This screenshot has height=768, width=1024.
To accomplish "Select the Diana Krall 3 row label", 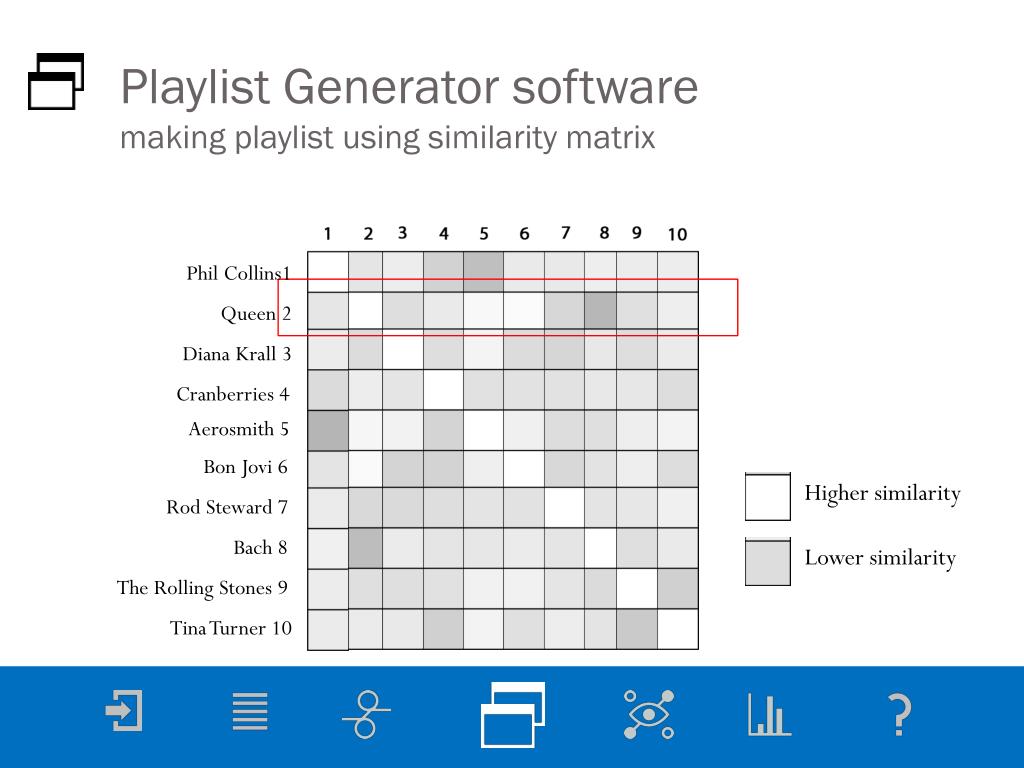I will tap(236, 354).
